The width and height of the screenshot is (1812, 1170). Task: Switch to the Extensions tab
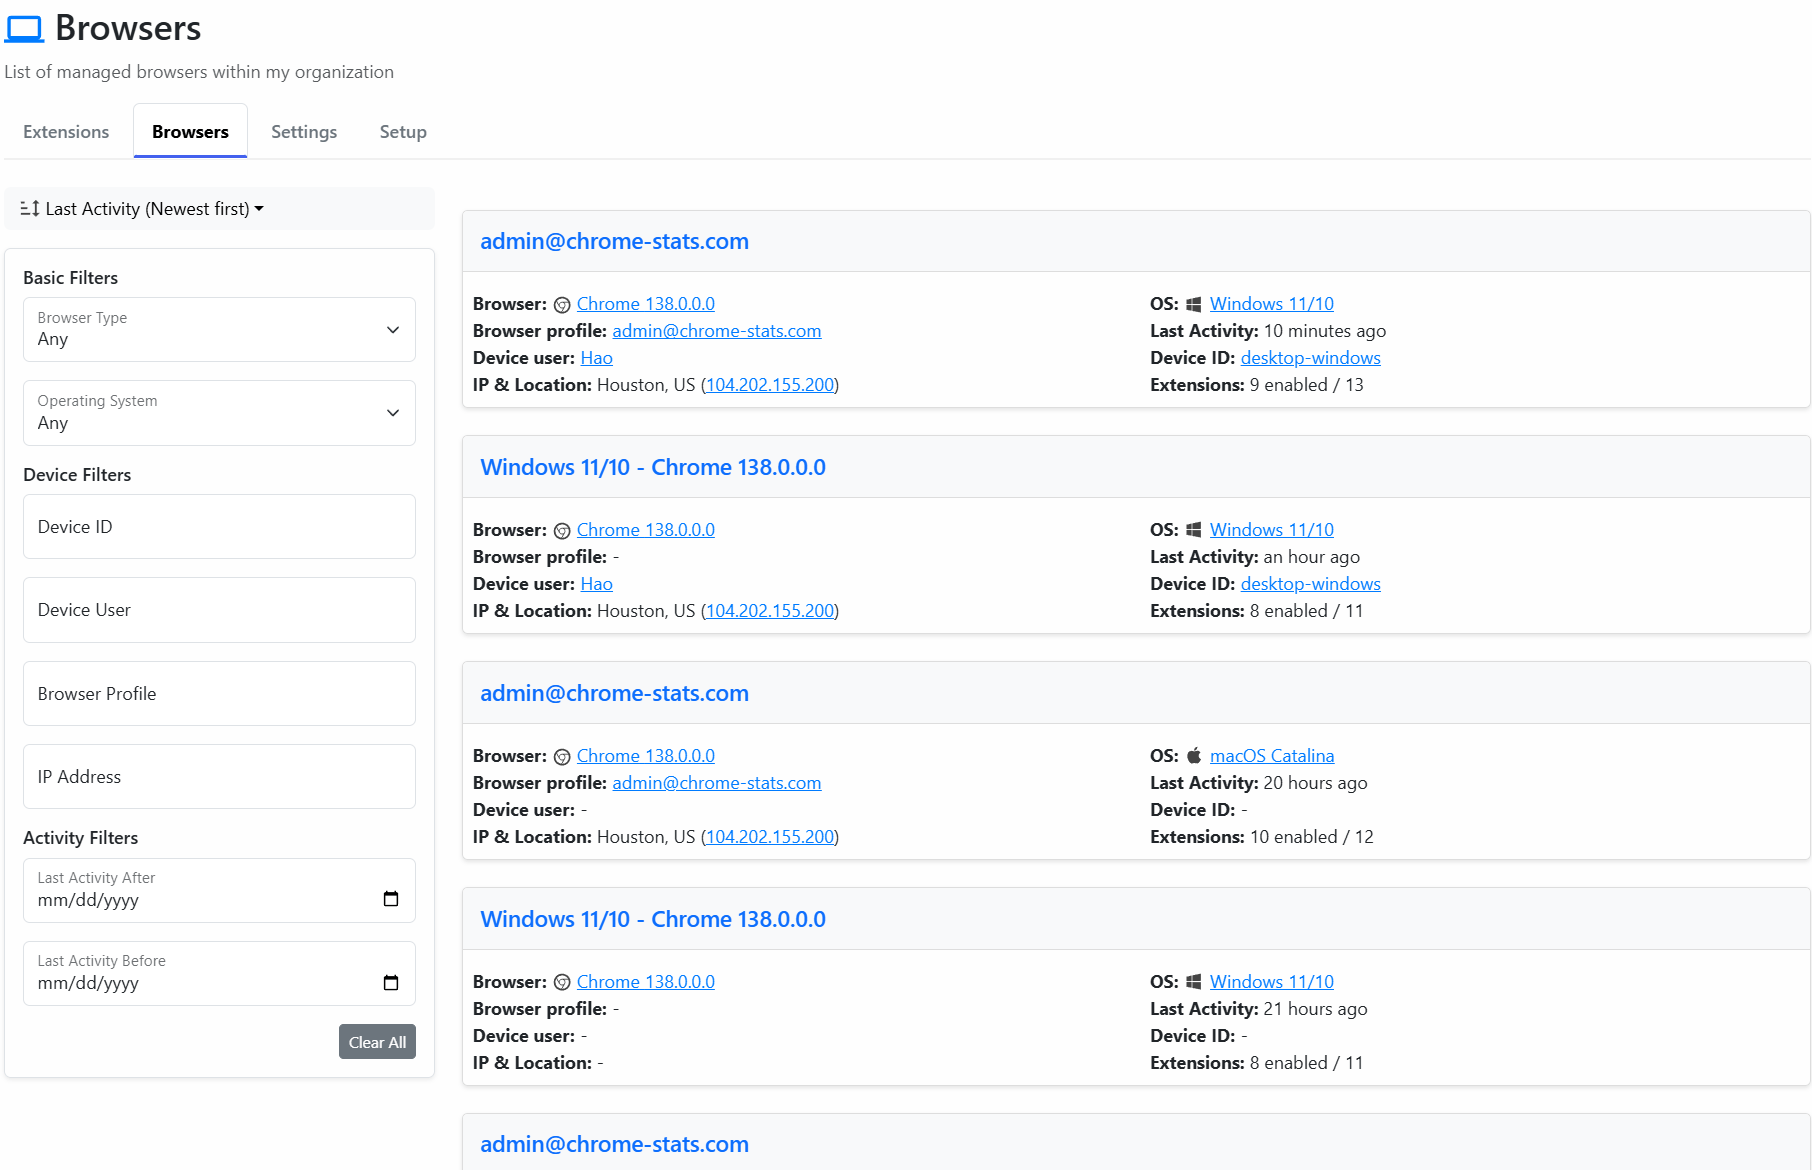click(66, 132)
